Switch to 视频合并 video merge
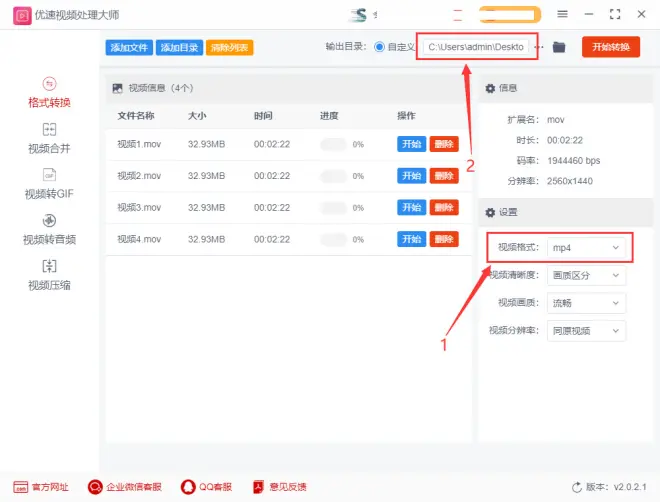 (x=49, y=138)
